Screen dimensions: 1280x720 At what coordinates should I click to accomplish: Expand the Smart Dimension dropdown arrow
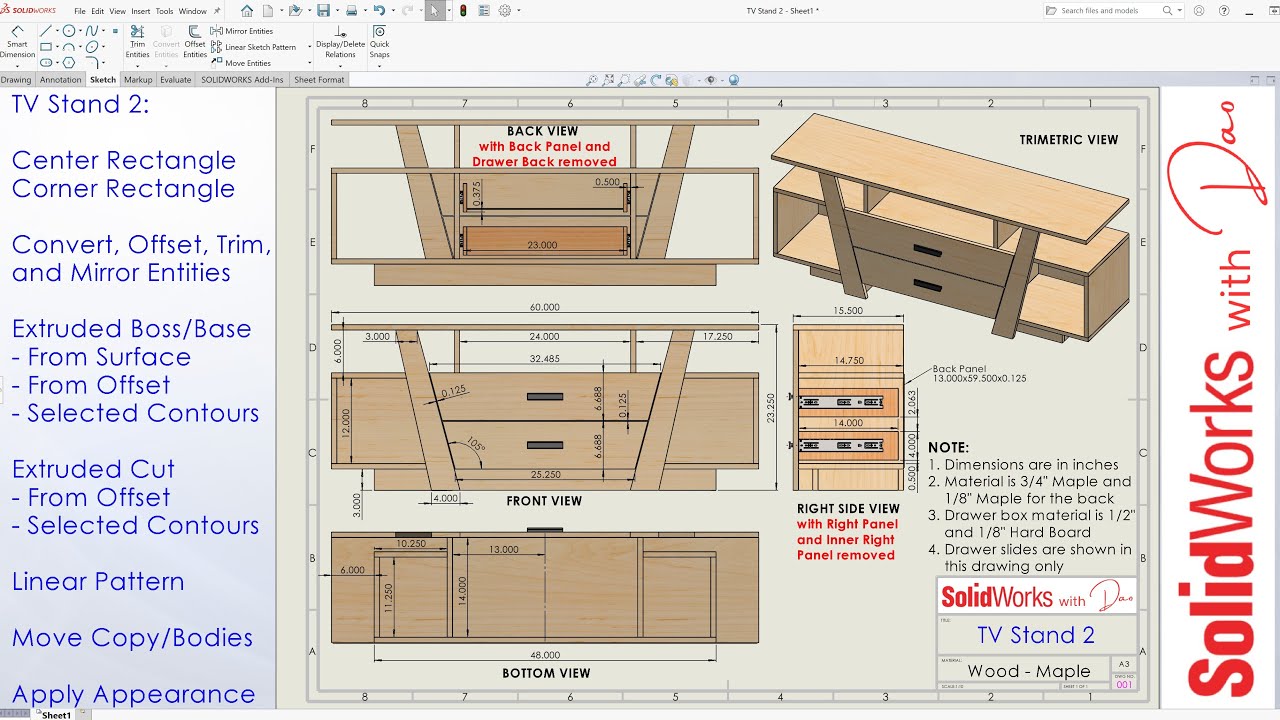[17, 66]
